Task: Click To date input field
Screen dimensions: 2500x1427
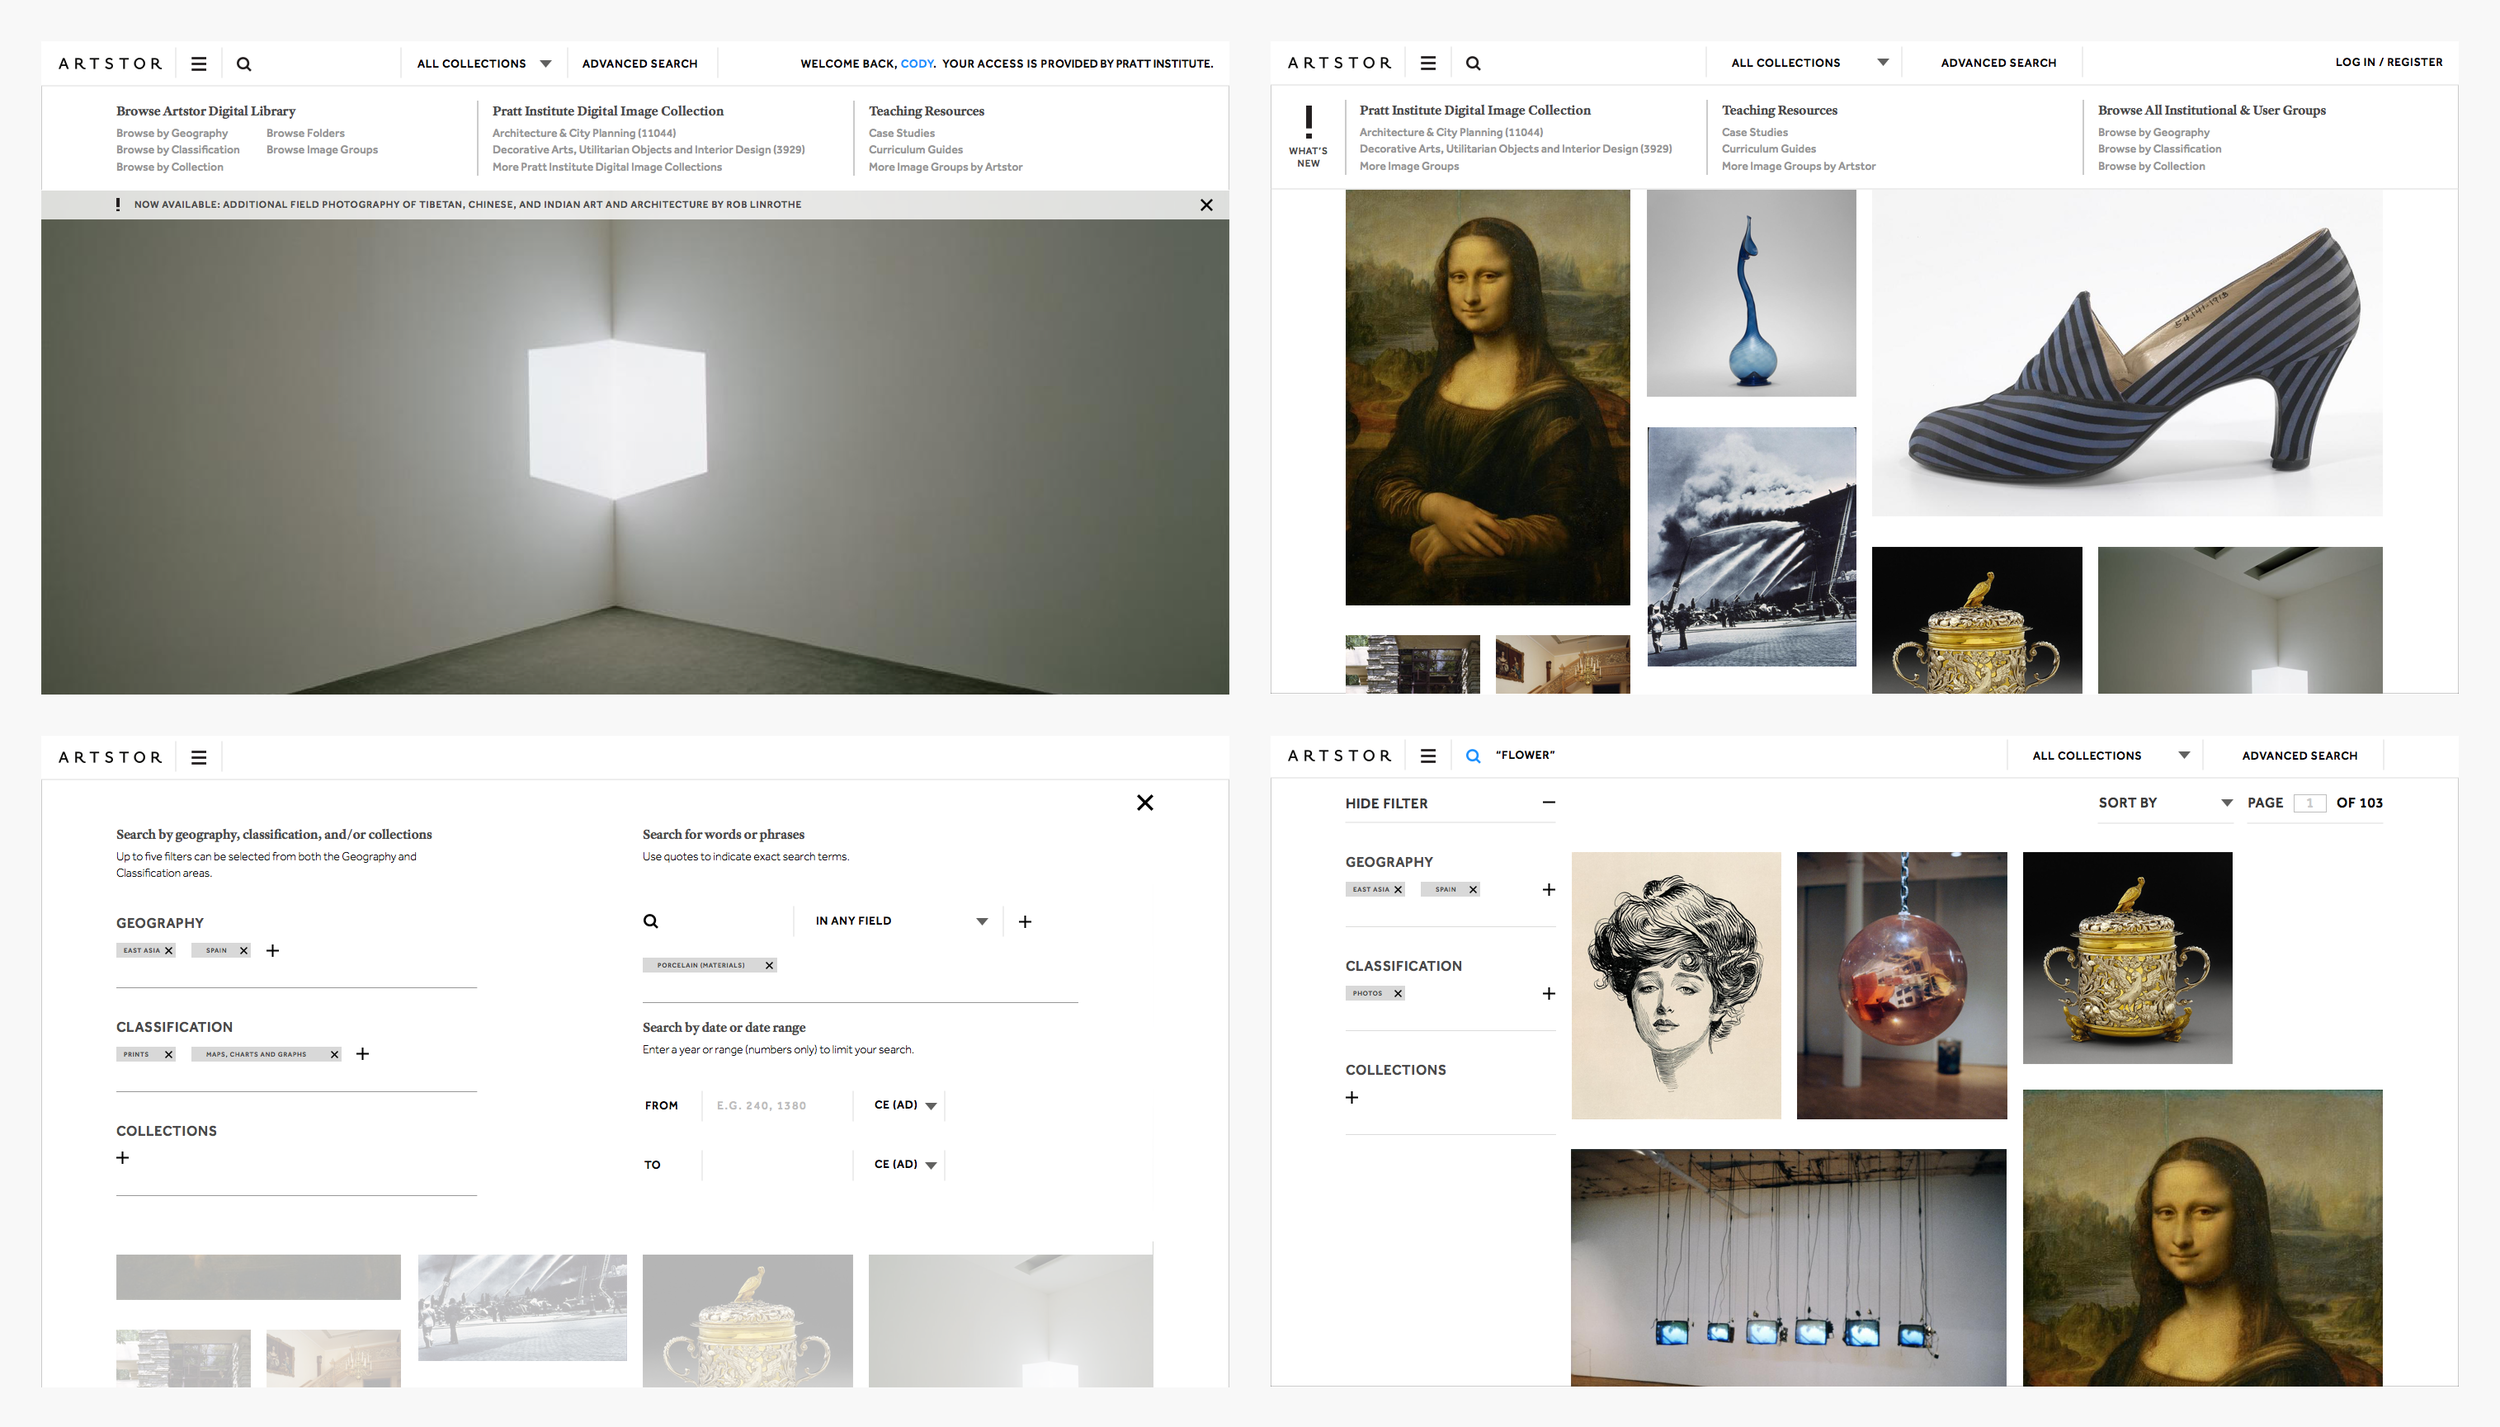Action: click(777, 1165)
